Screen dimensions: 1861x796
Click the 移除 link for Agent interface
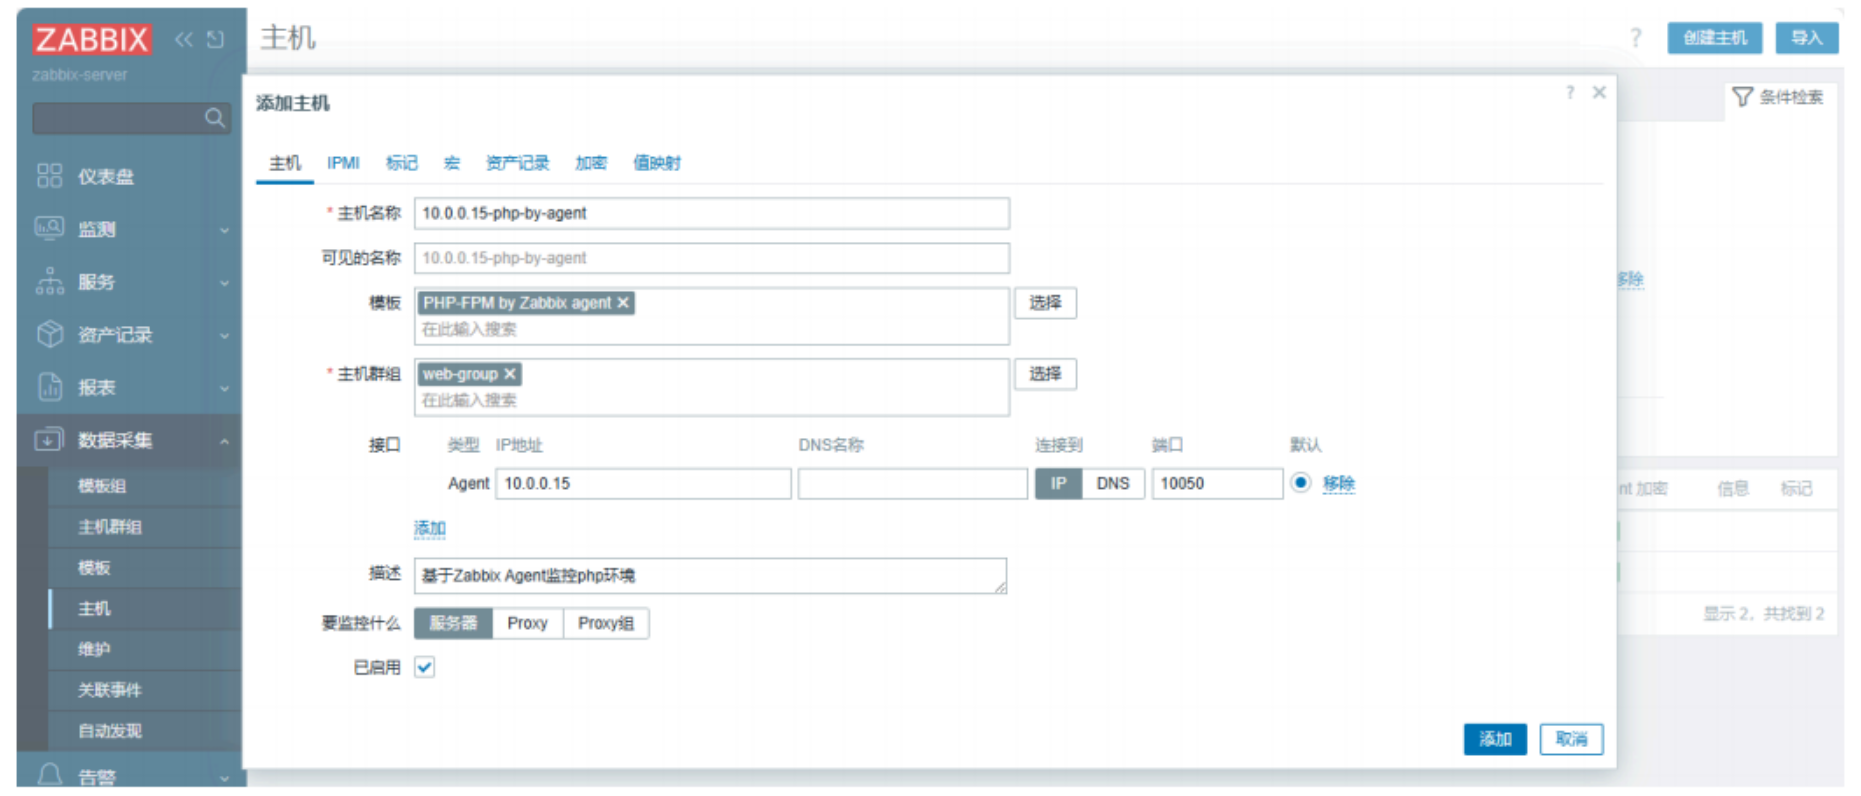click(1339, 484)
